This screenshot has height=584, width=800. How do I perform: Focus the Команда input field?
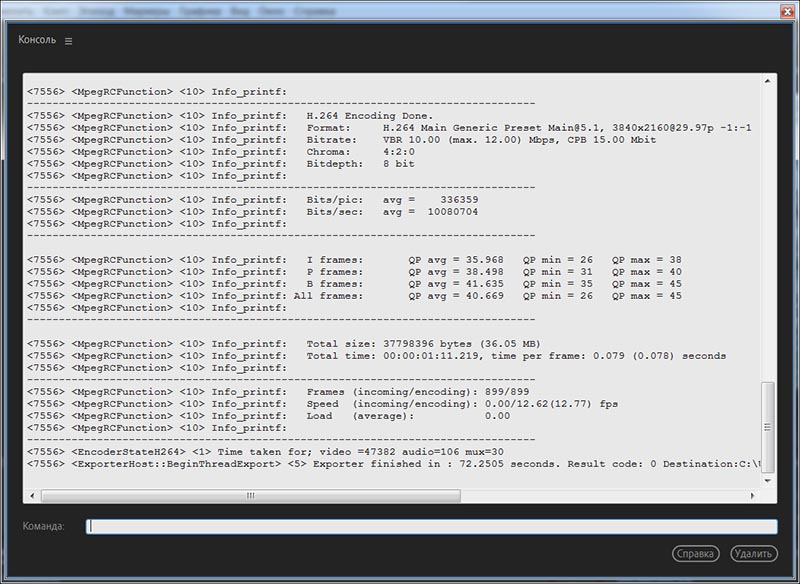[432, 526]
